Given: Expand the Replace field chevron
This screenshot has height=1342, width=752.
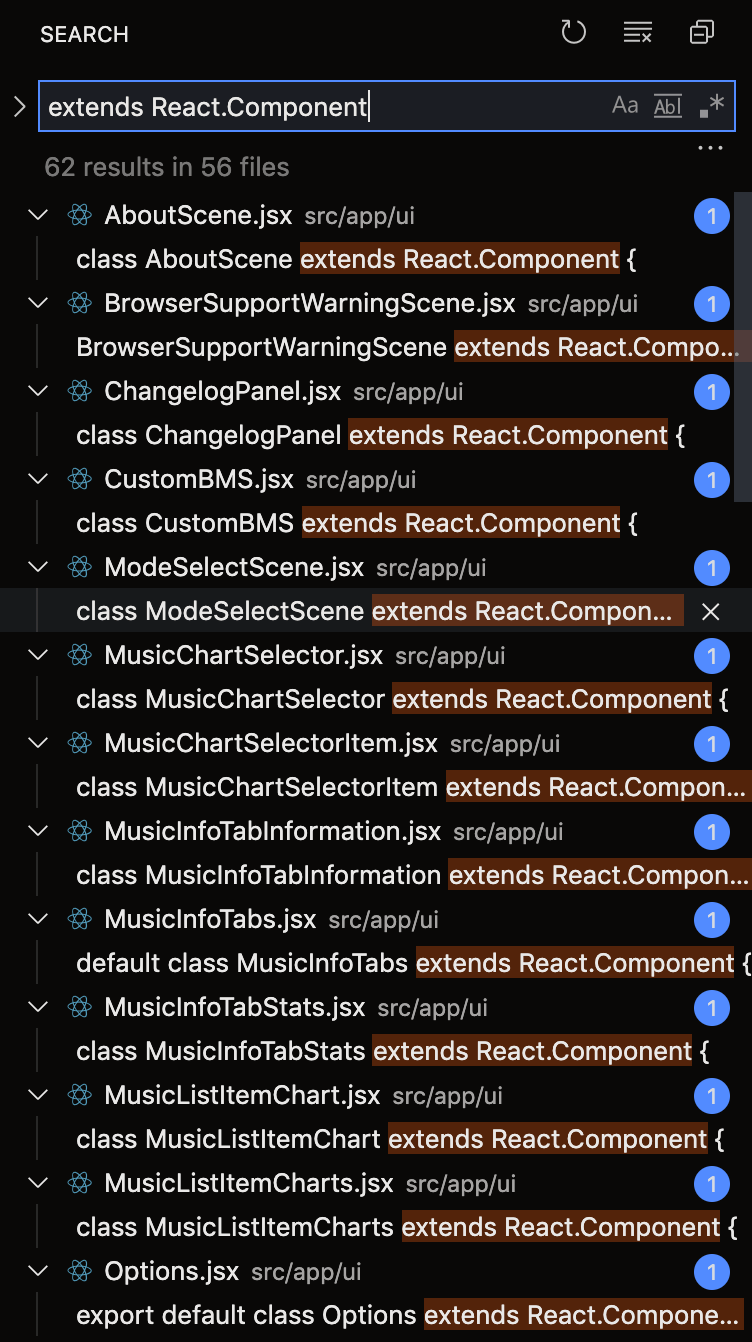Looking at the screenshot, I should (x=19, y=106).
